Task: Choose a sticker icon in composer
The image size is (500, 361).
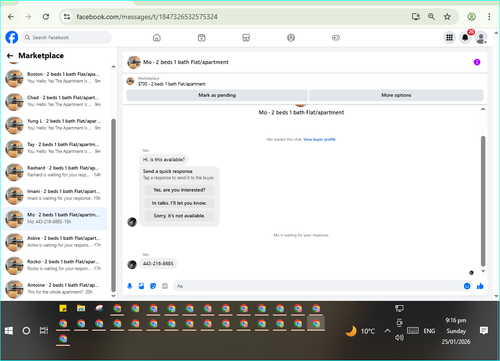Action: tap(153, 286)
